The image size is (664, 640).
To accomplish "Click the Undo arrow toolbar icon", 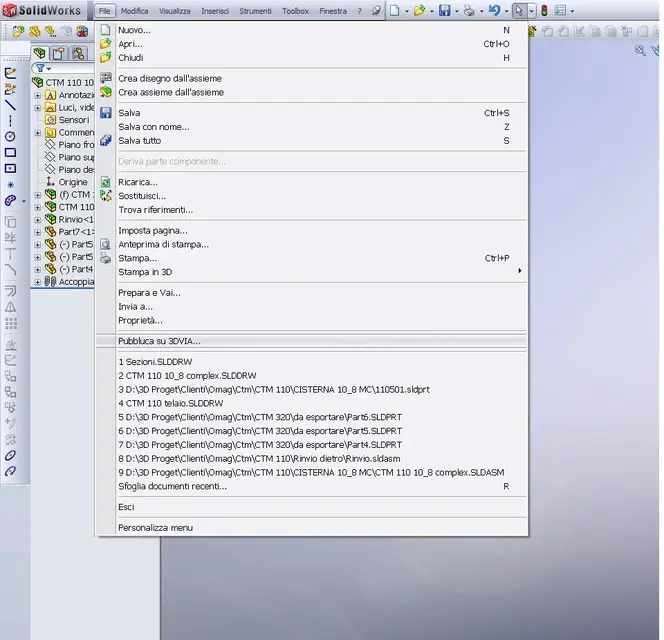I will pos(494,11).
